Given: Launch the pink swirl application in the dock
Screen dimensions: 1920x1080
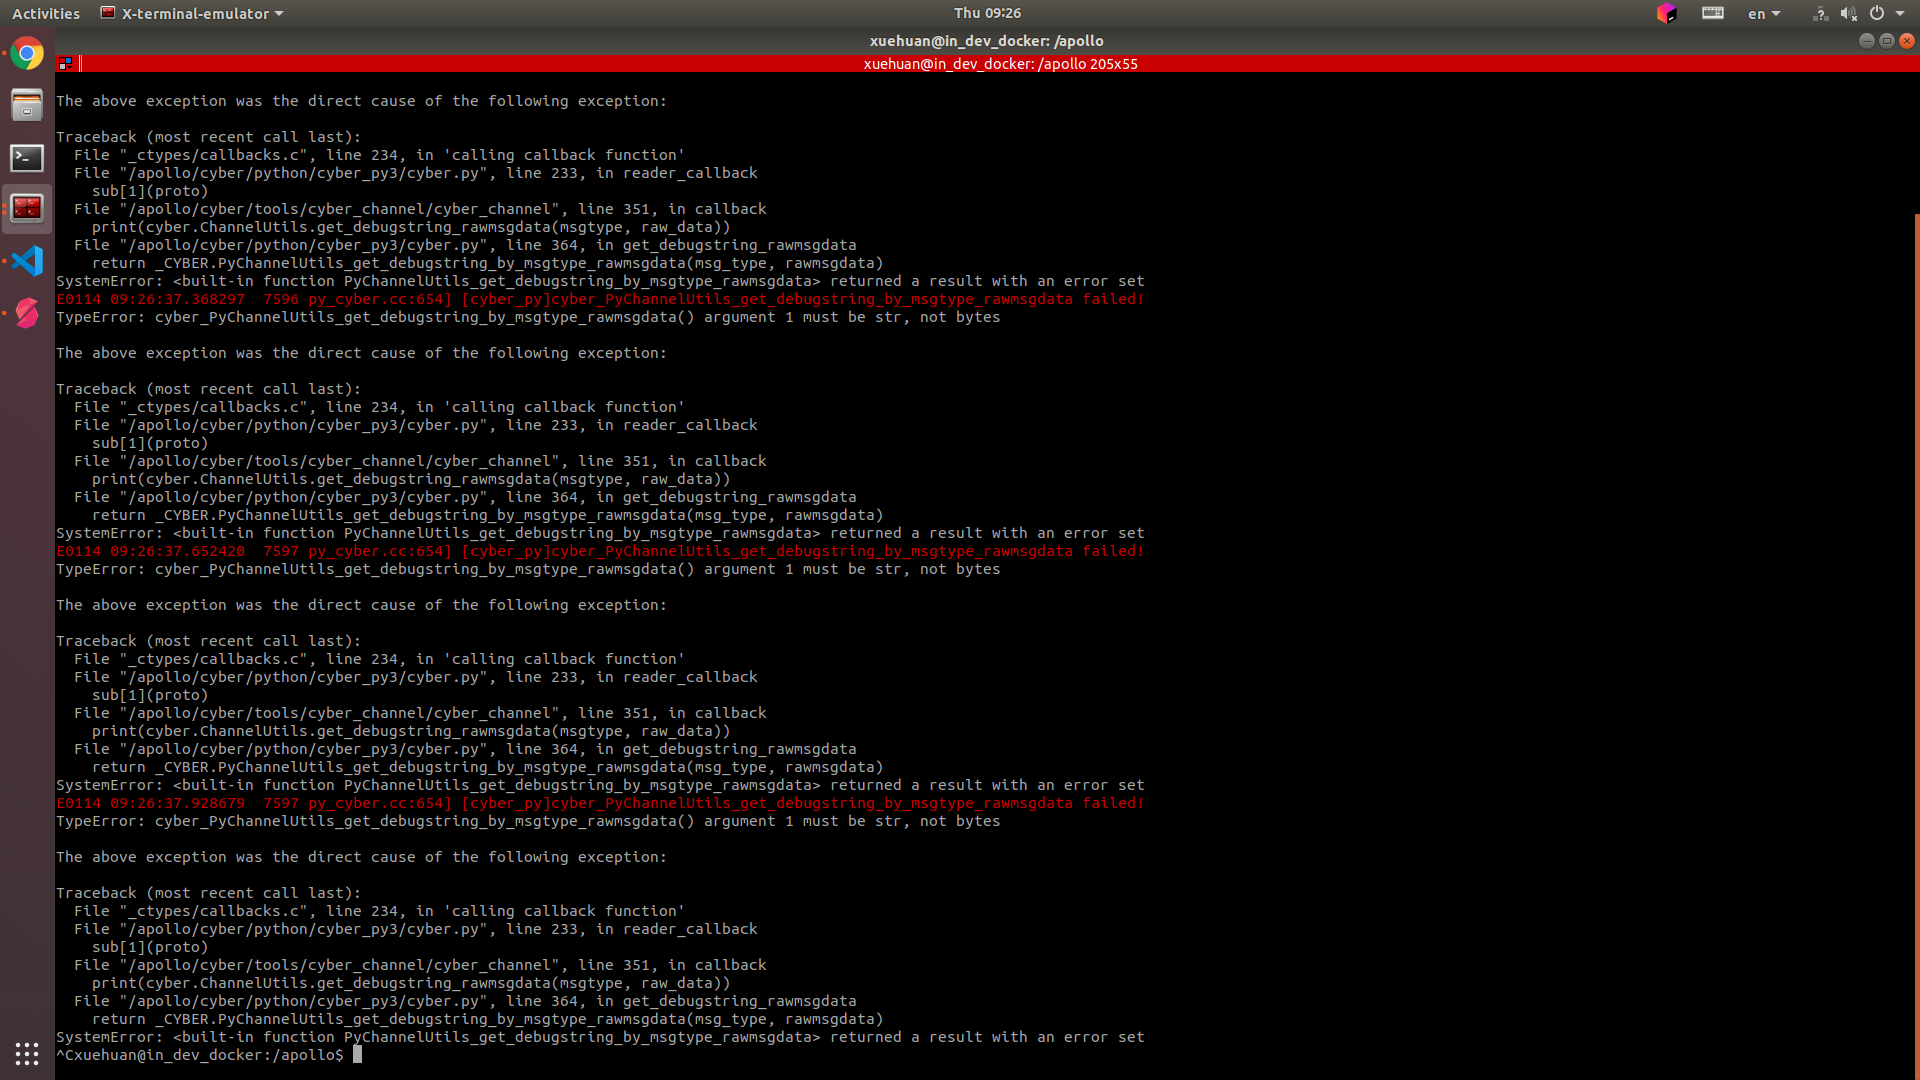Looking at the screenshot, I should point(27,313).
